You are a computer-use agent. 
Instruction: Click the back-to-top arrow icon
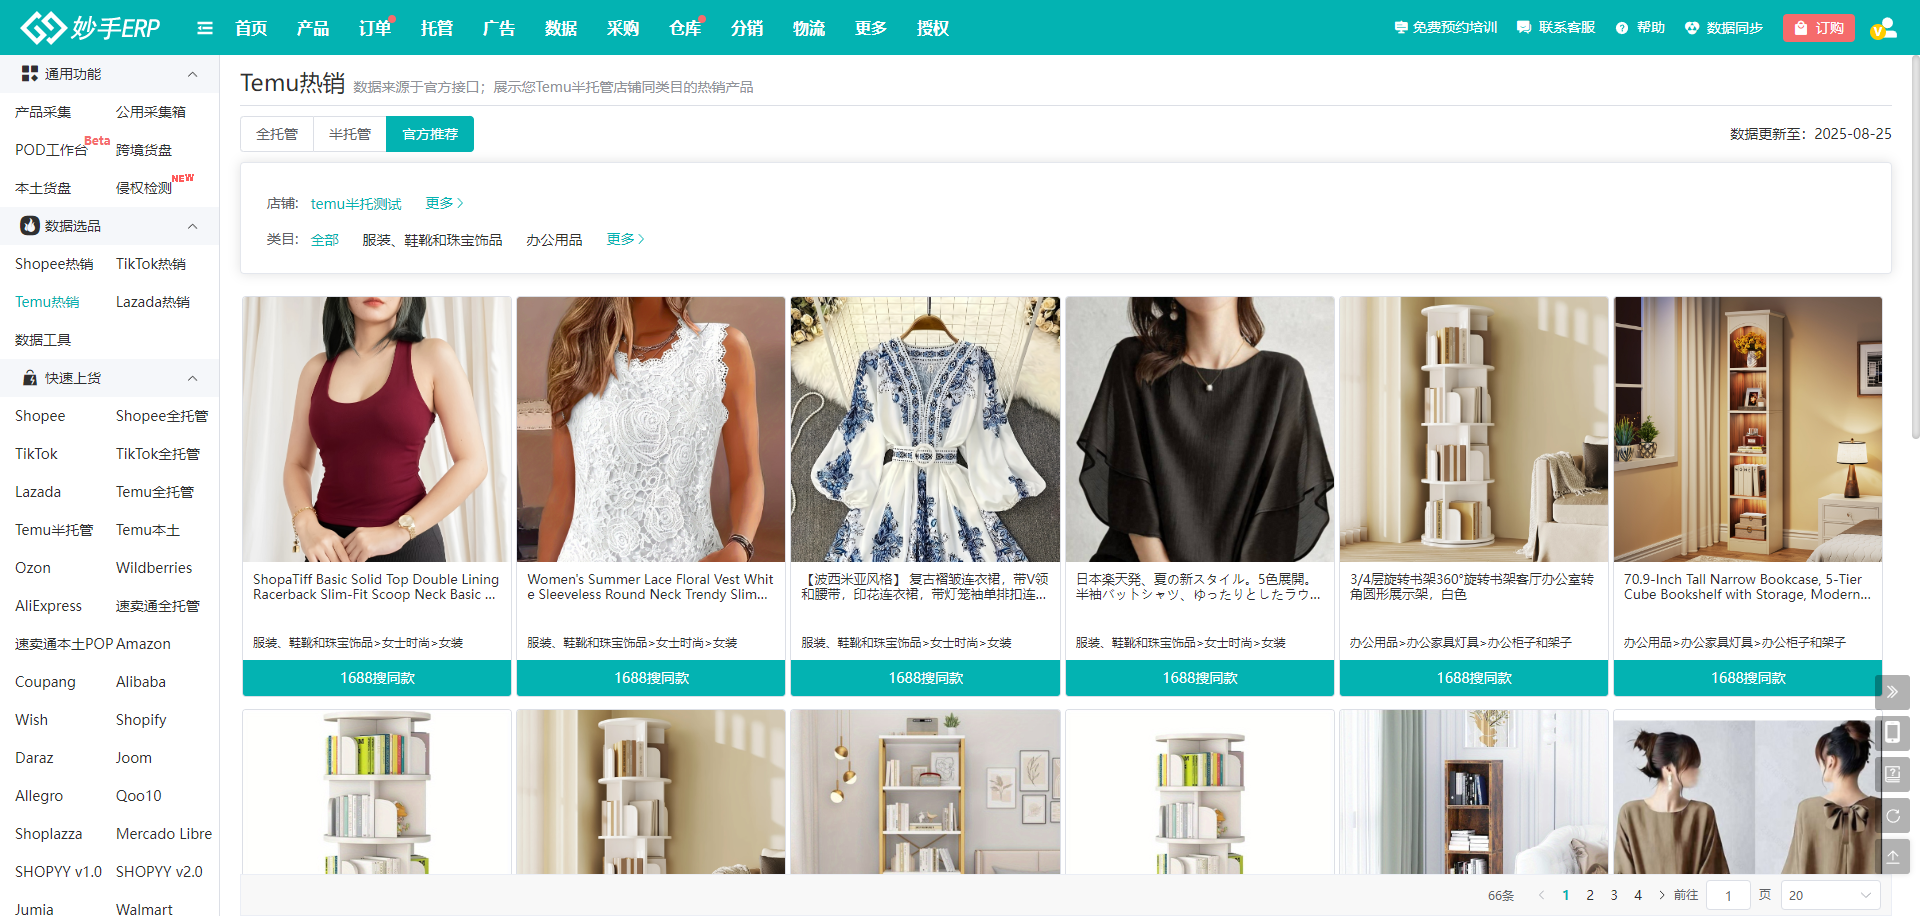(1892, 857)
